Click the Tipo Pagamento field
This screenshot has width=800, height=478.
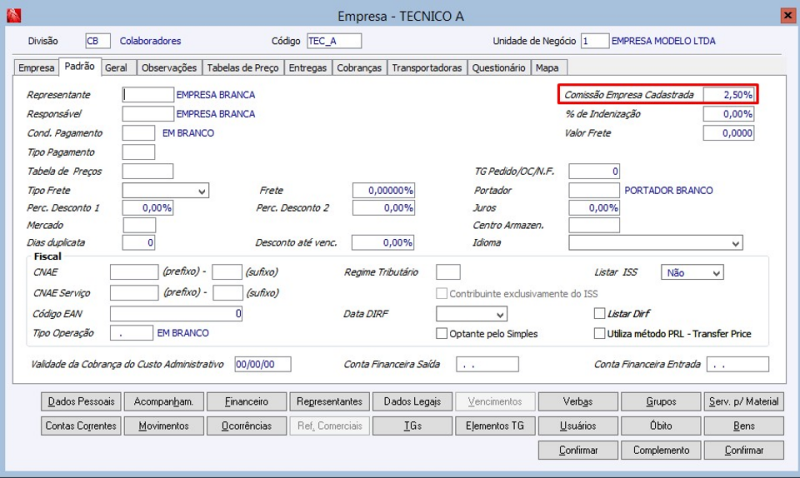click(138, 152)
